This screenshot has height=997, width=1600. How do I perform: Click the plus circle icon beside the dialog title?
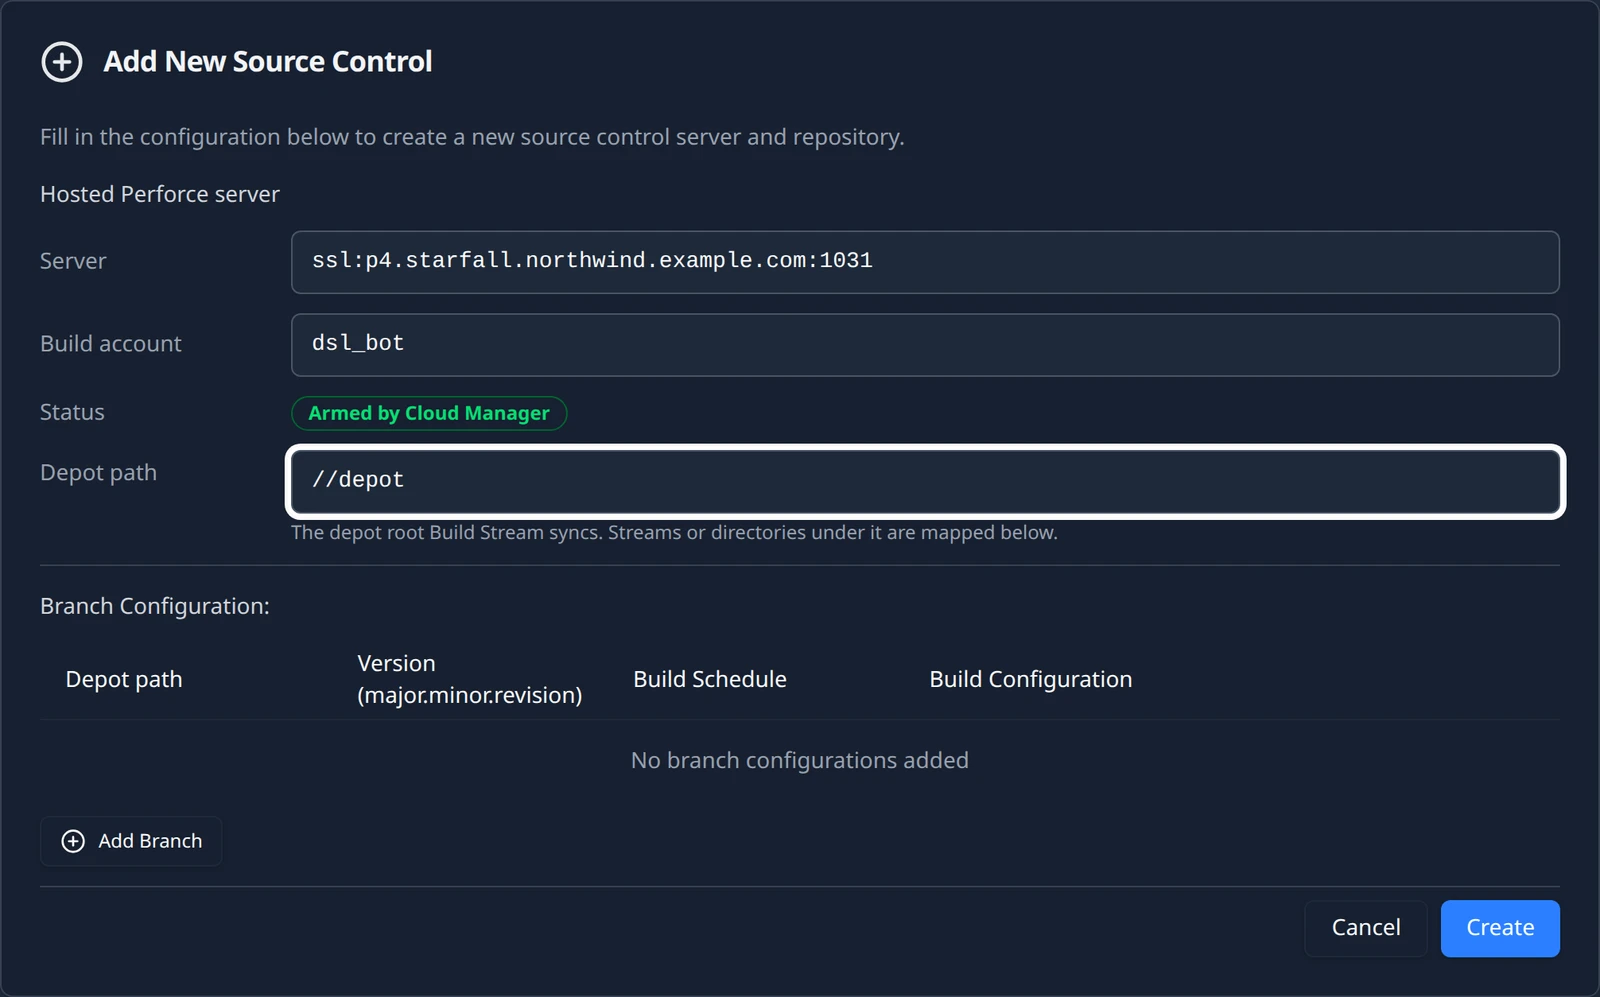pos(61,62)
